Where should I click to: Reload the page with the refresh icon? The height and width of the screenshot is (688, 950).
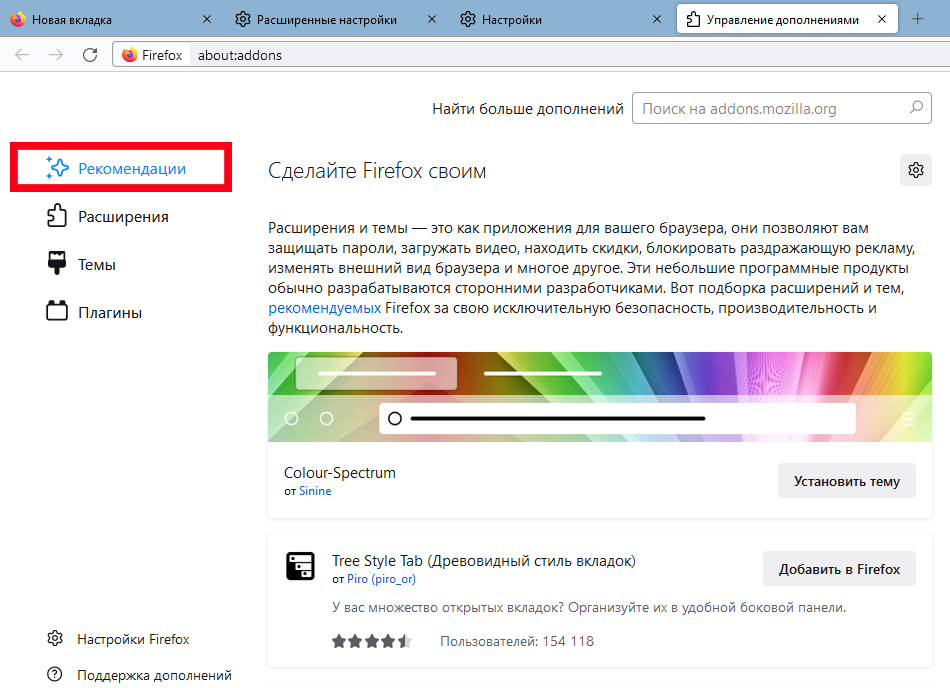(90, 55)
